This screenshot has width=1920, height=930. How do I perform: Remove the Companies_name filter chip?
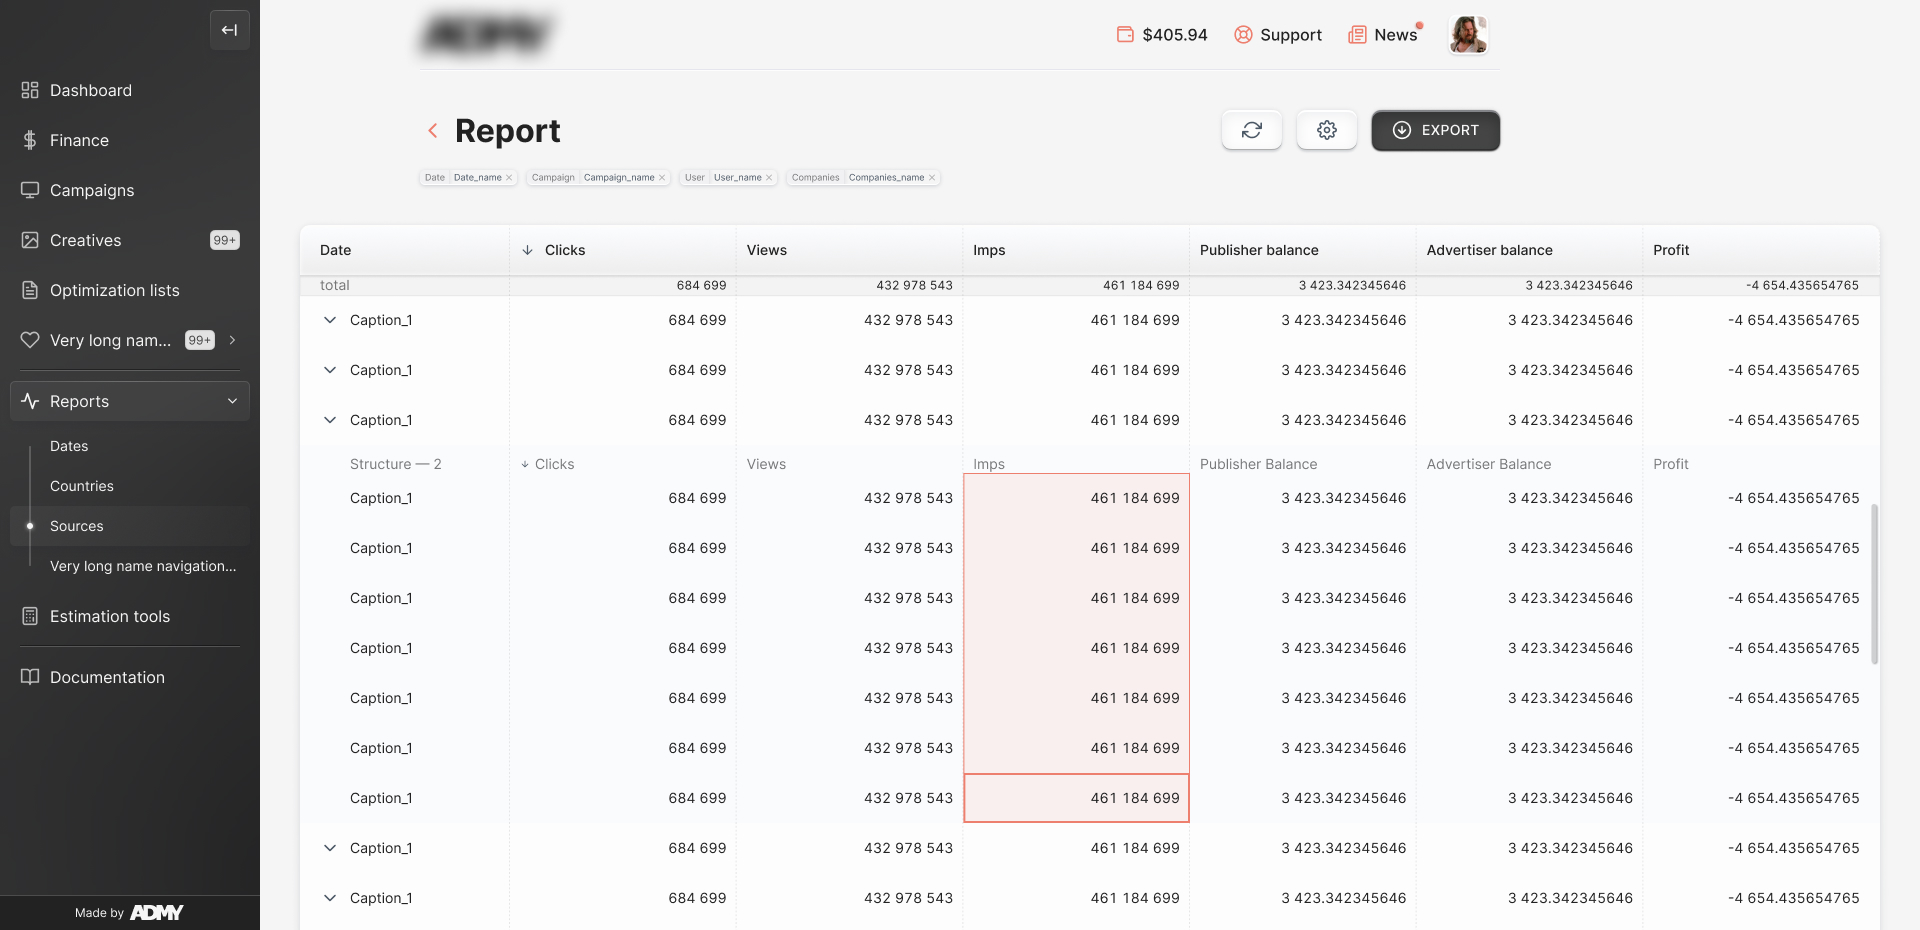tap(932, 178)
